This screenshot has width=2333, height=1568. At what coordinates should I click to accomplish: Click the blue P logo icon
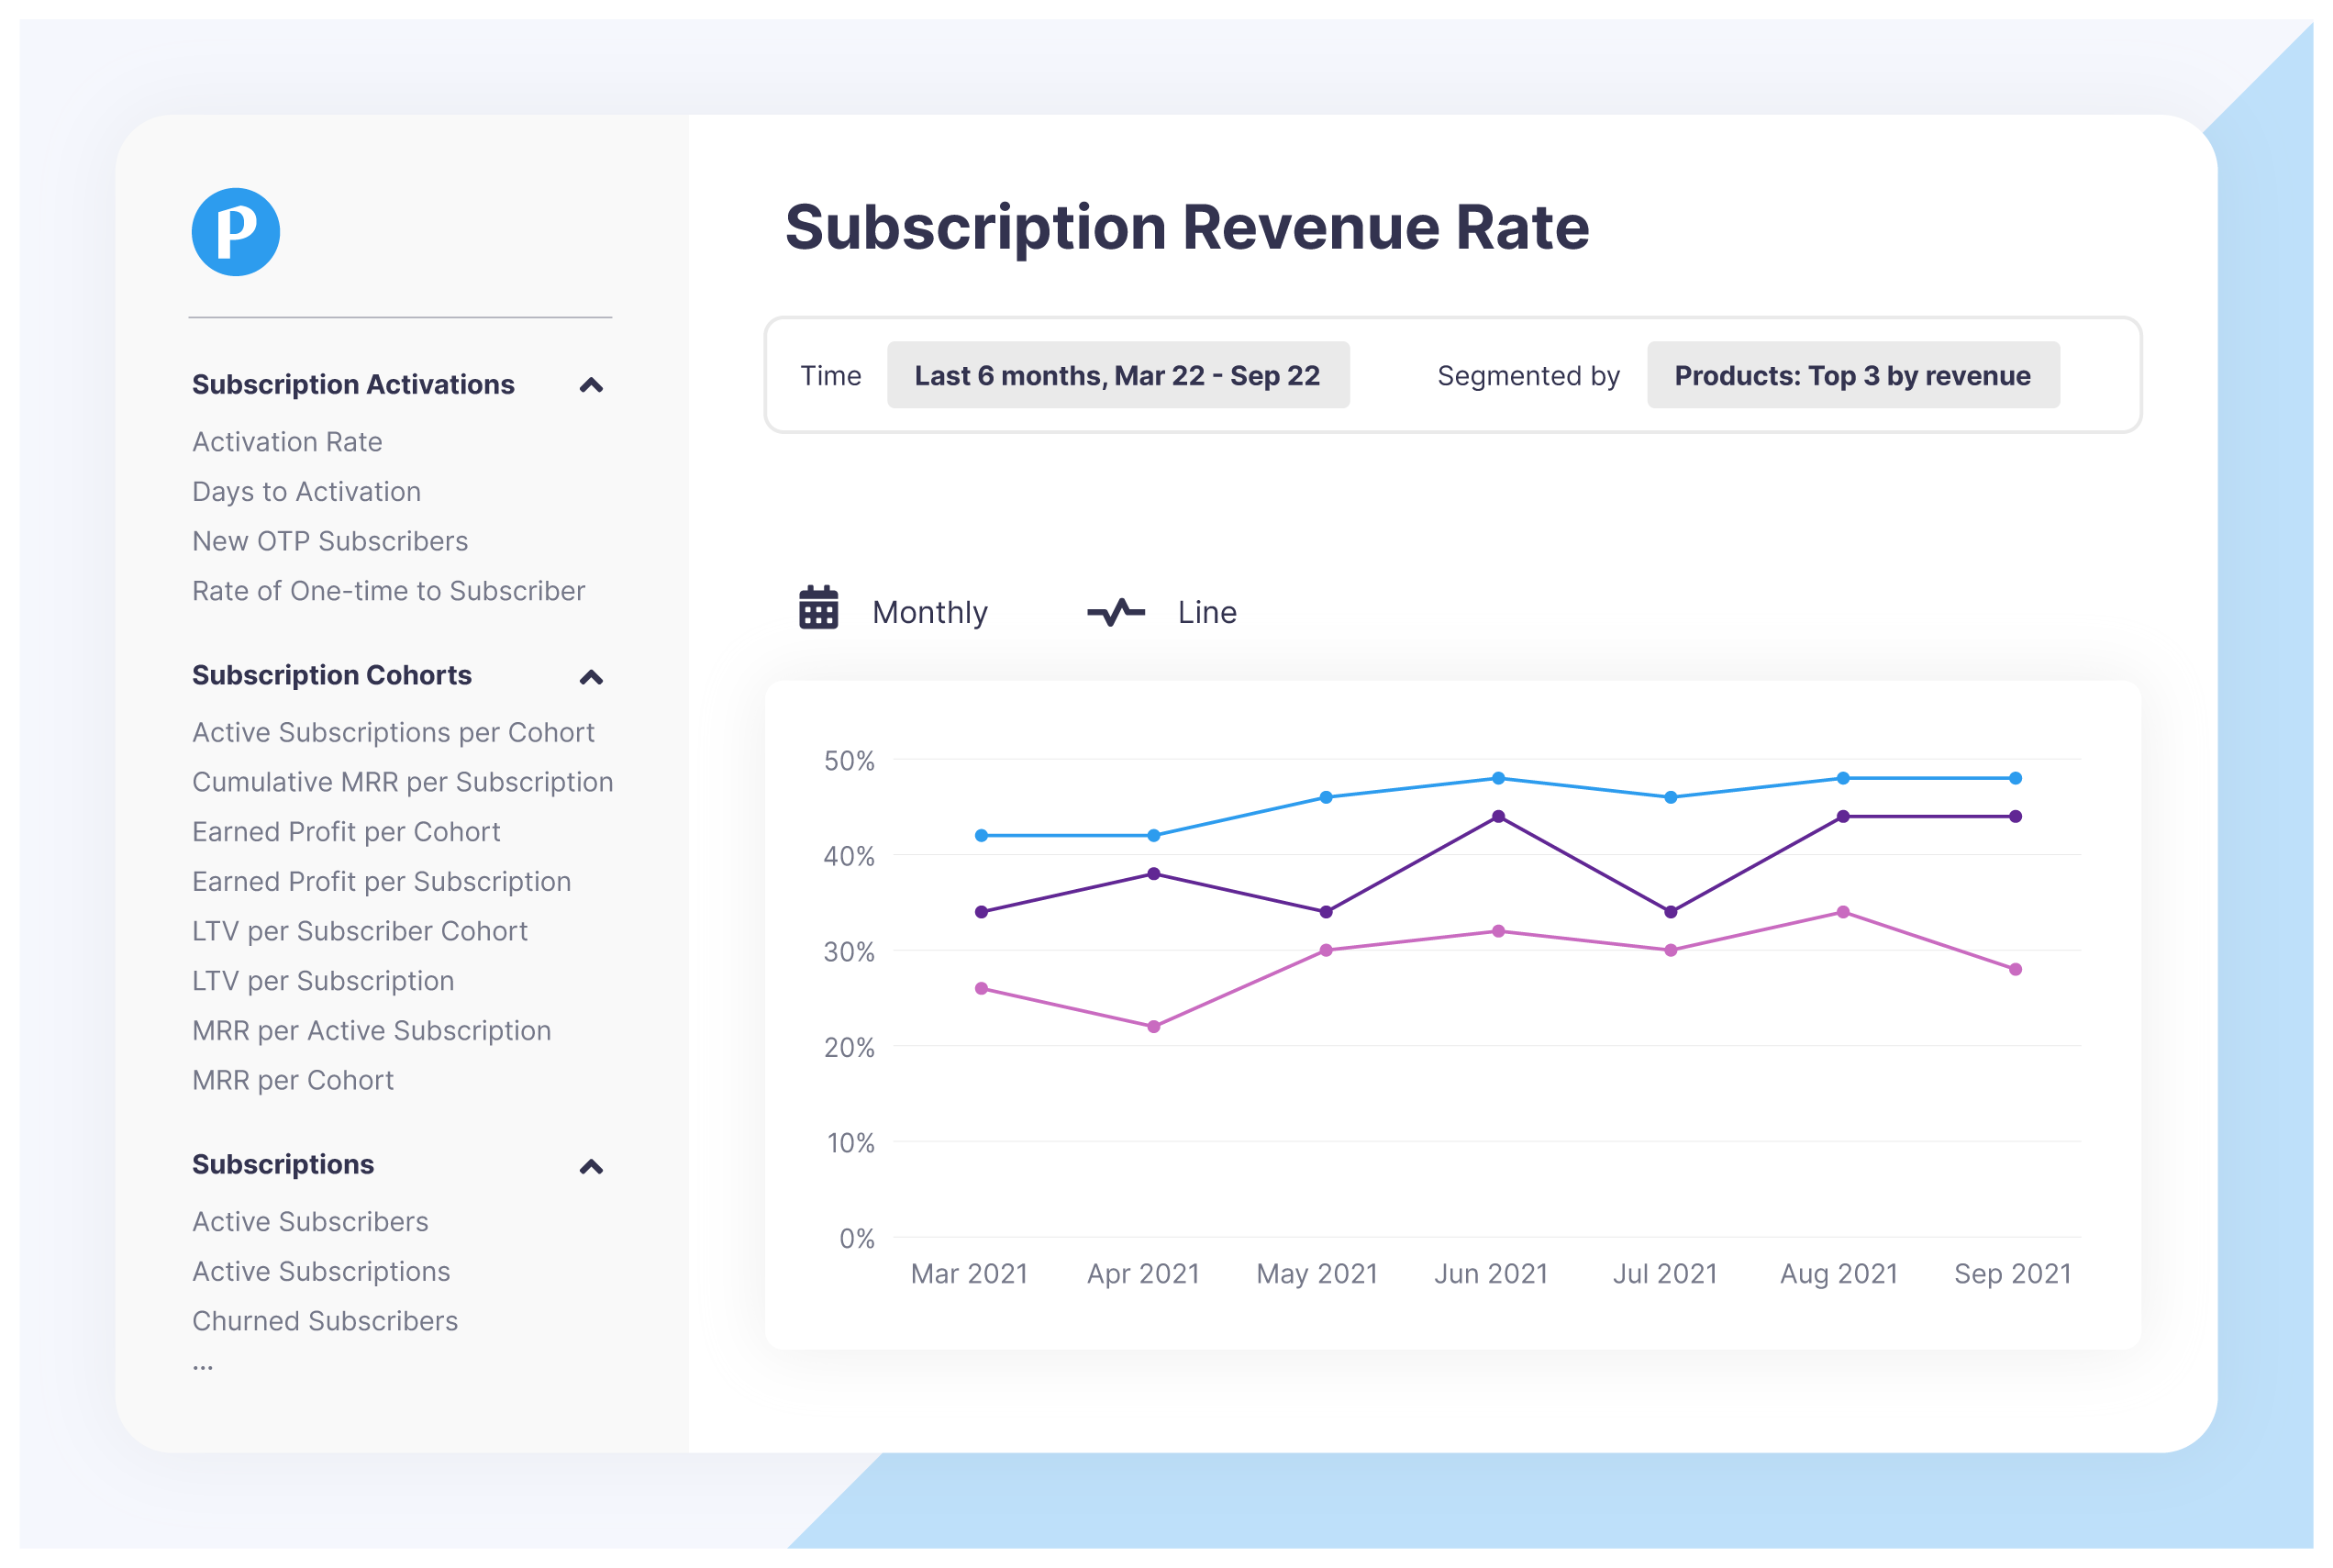236,232
